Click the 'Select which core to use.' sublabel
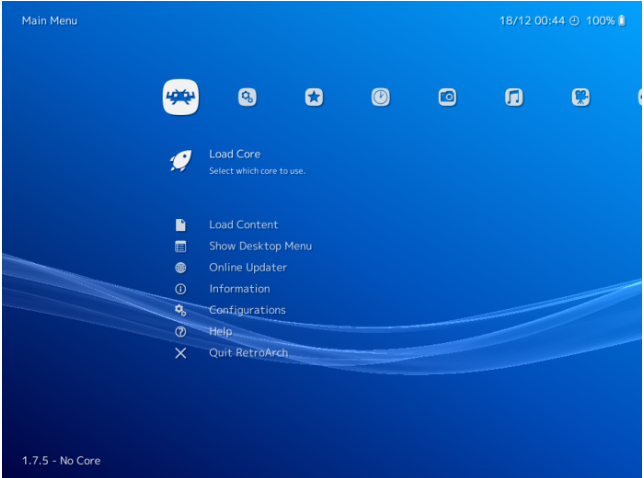 tap(257, 171)
